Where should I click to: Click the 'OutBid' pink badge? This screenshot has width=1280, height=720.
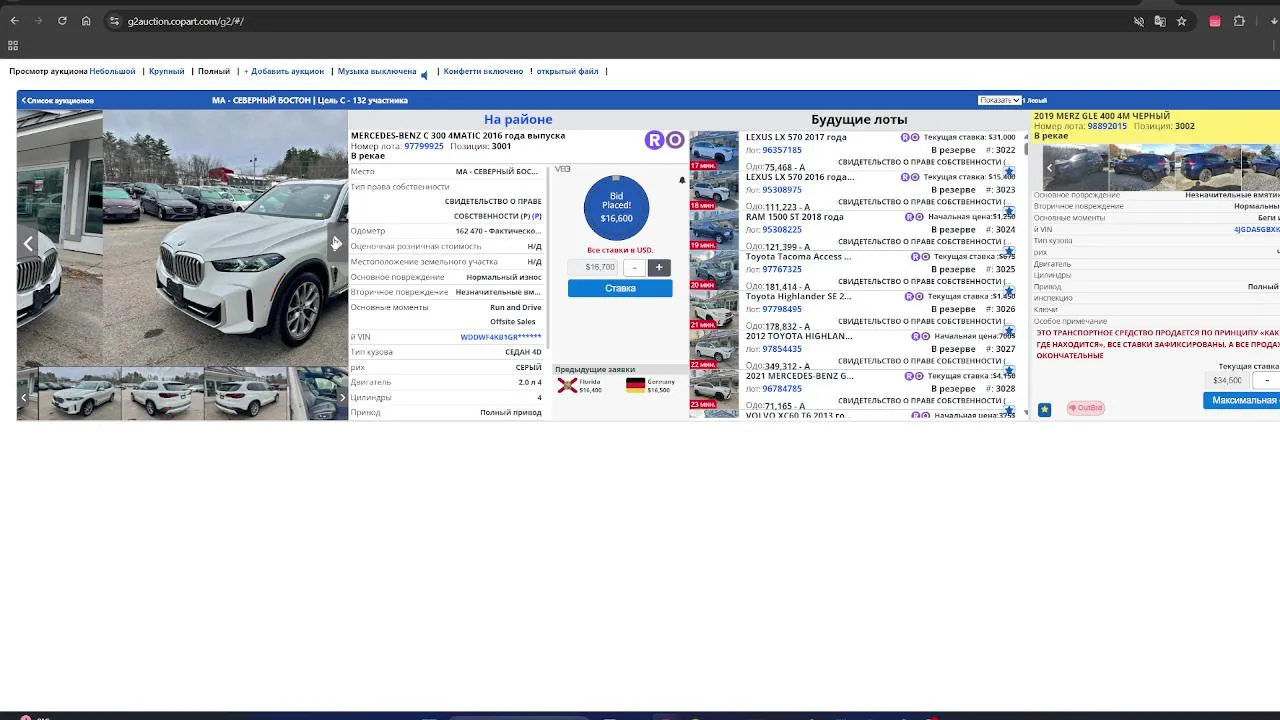tap(1085, 408)
